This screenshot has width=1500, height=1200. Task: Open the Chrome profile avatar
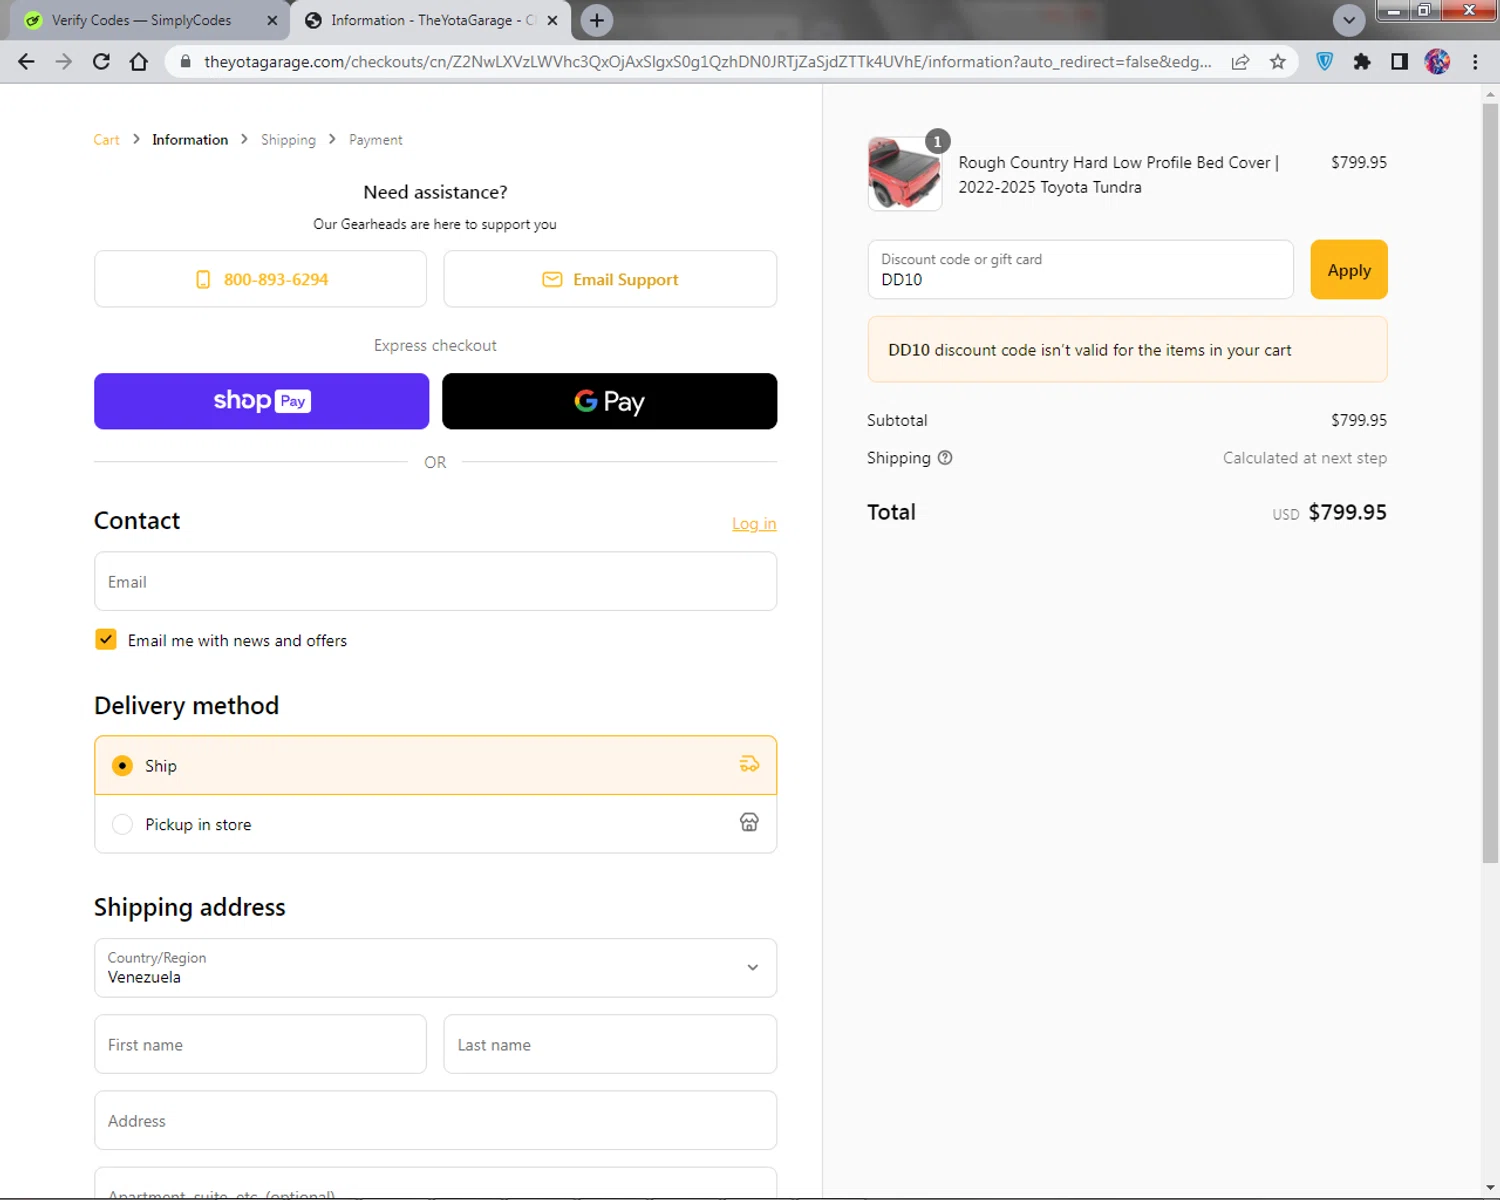click(1437, 62)
